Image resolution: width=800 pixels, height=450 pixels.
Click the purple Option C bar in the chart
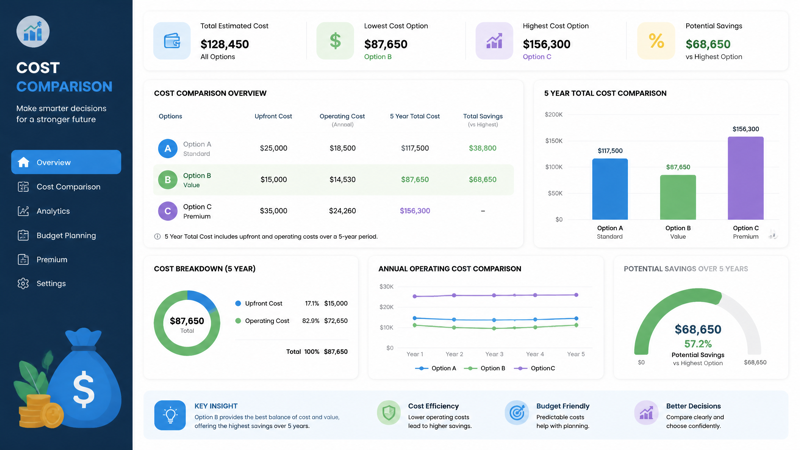pyautogui.click(x=745, y=178)
